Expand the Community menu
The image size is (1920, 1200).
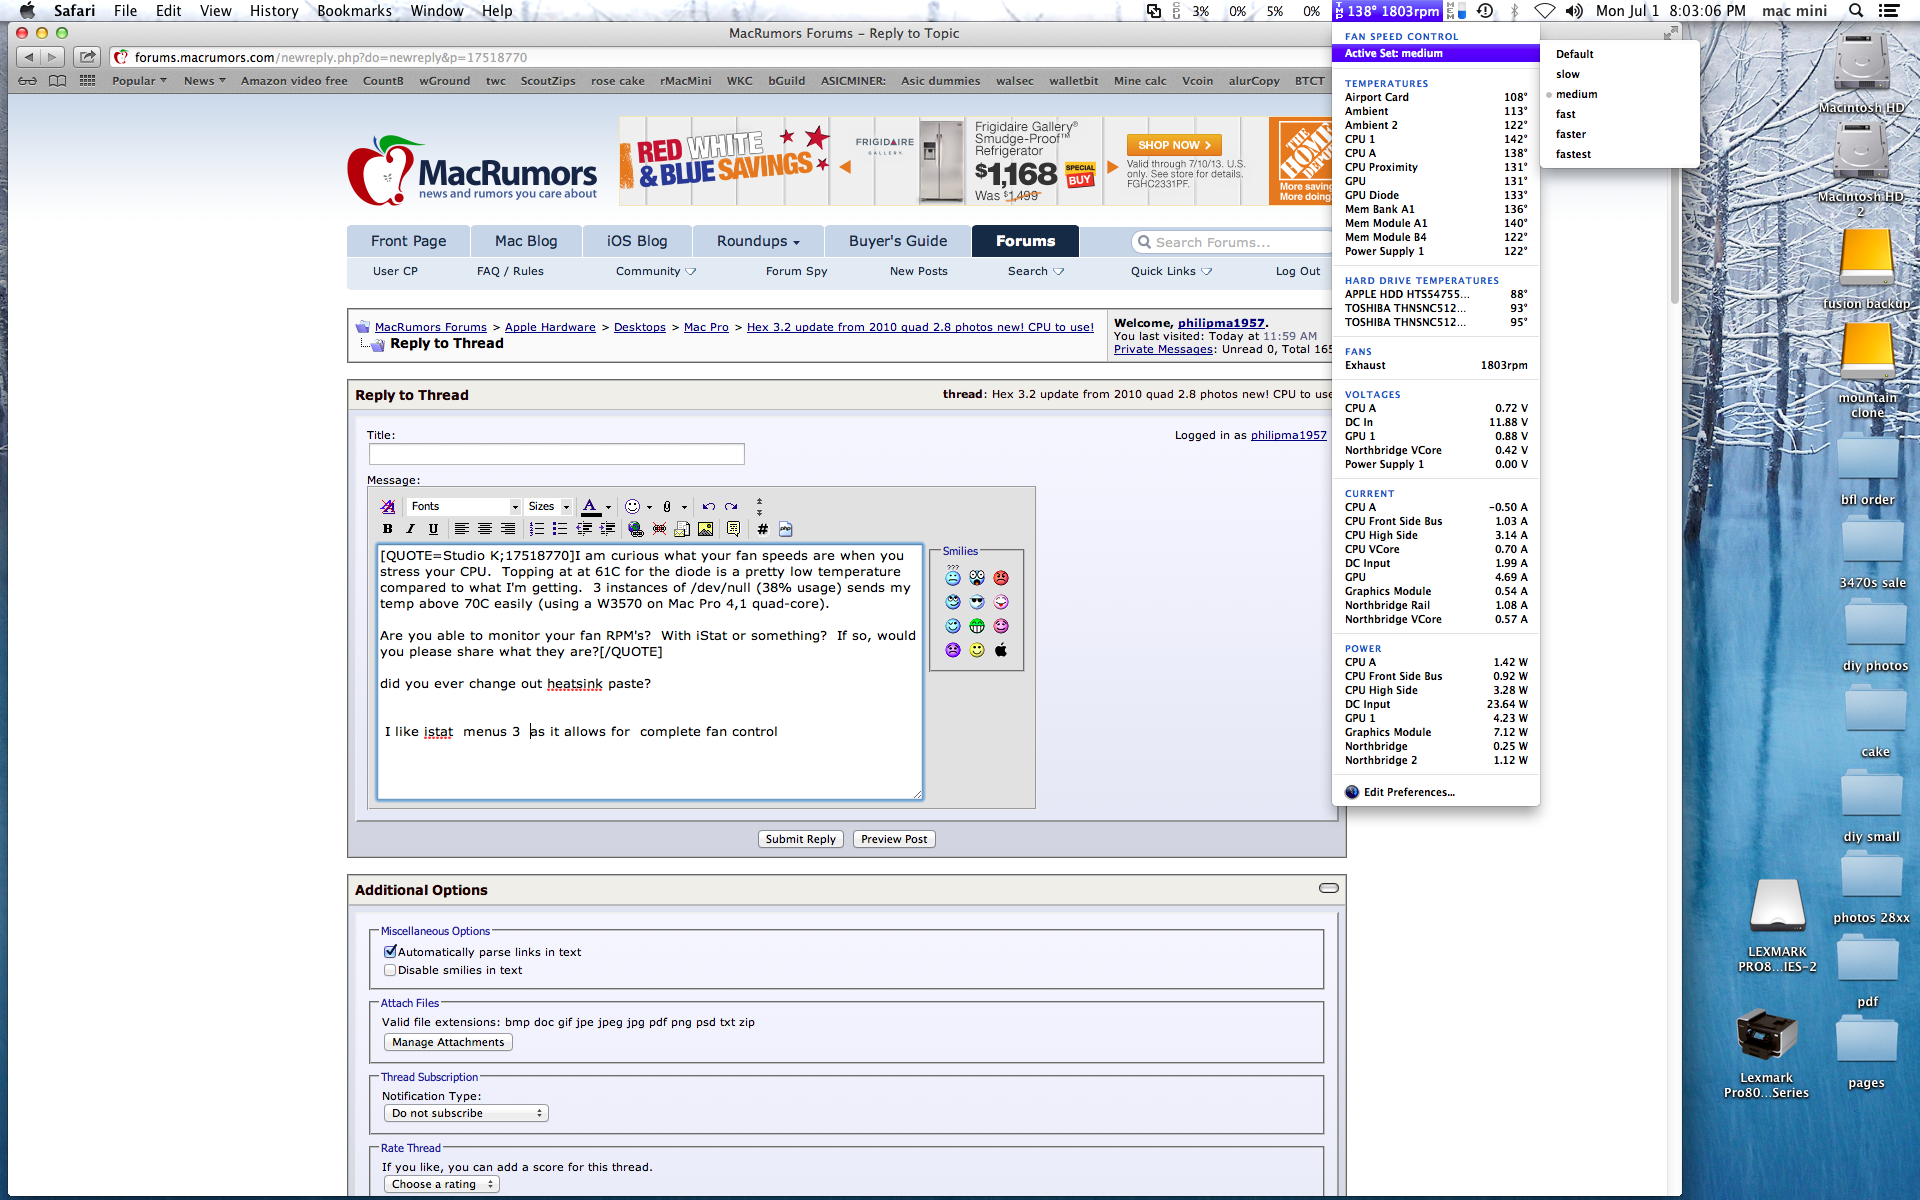coord(656,271)
